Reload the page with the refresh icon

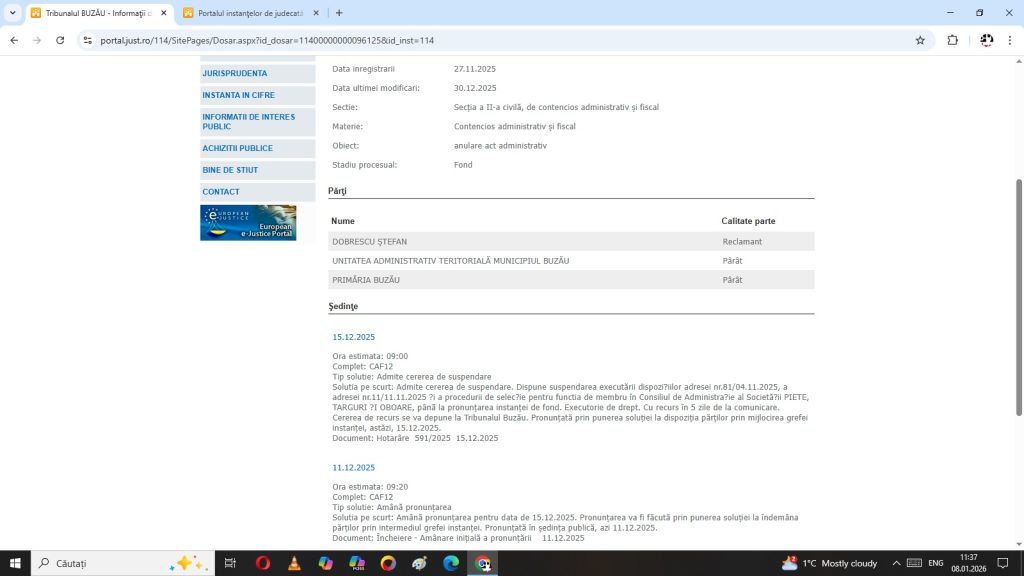tap(60, 40)
